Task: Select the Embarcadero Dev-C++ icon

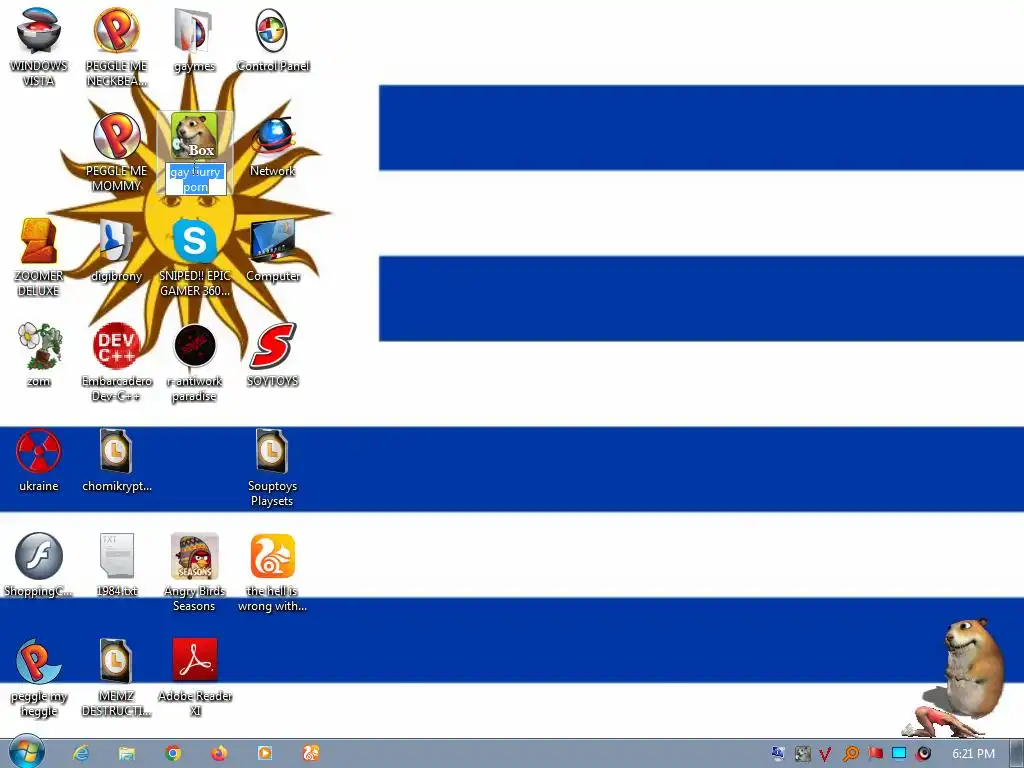Action: pyautogui.click(x=116, y=362)
